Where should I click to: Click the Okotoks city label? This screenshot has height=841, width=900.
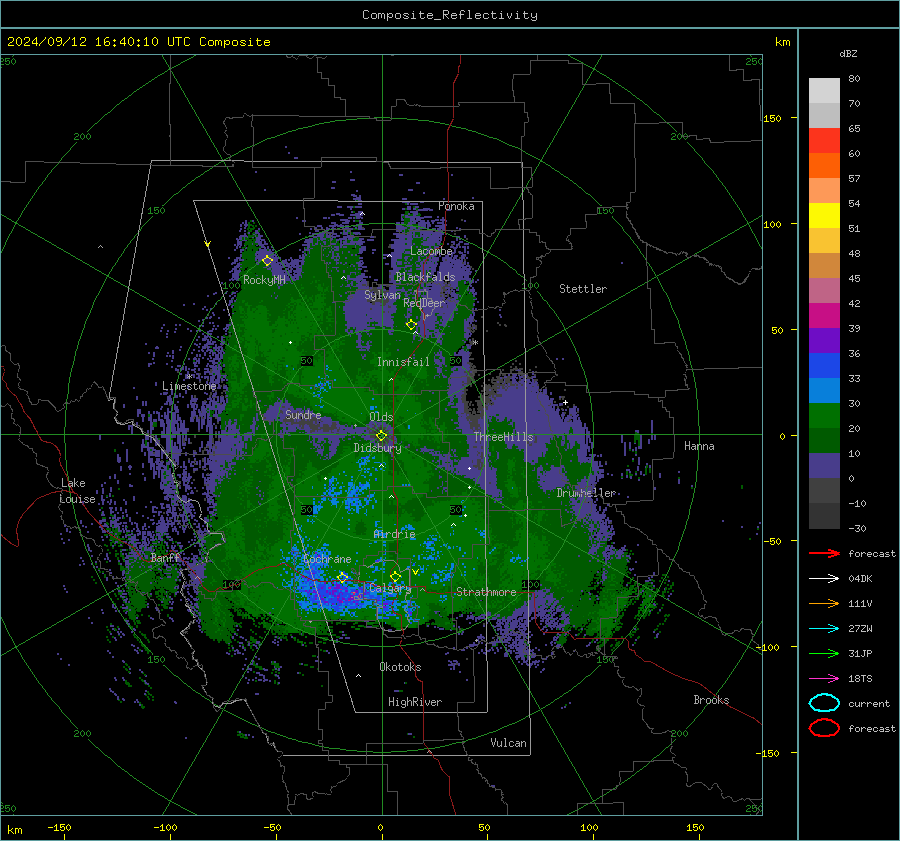(400, 667)
